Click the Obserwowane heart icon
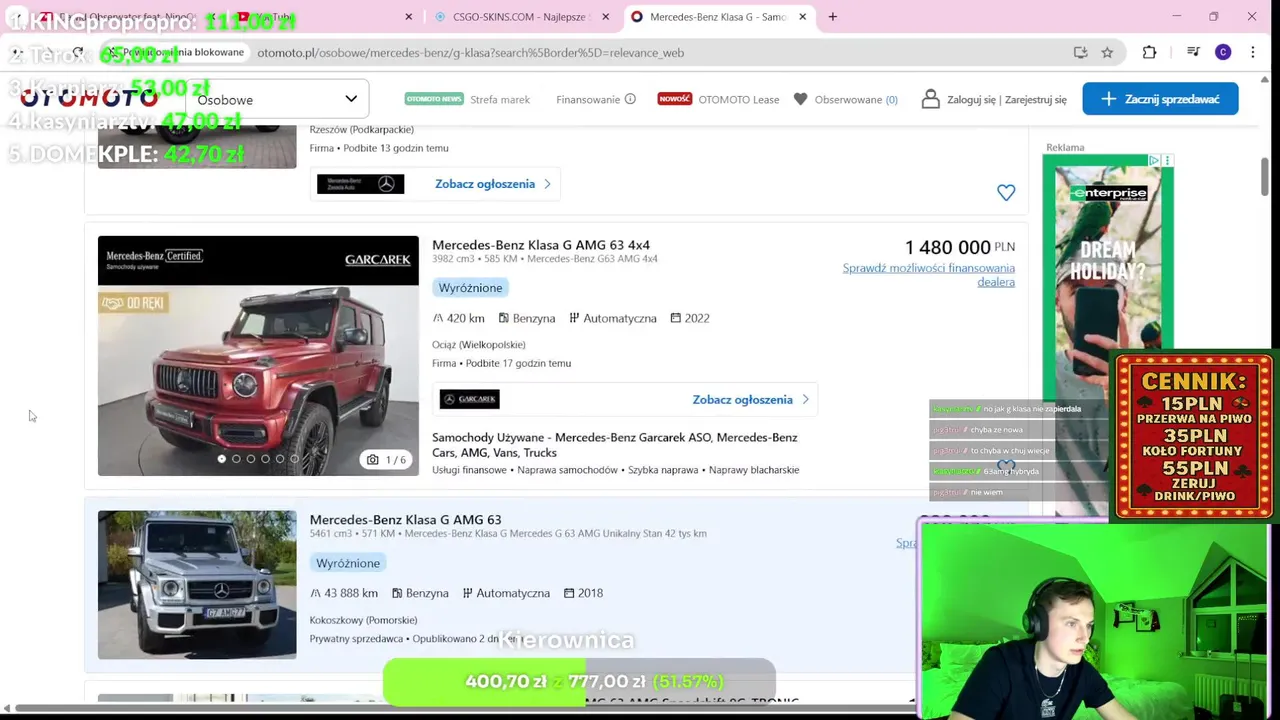 point(800,99)
